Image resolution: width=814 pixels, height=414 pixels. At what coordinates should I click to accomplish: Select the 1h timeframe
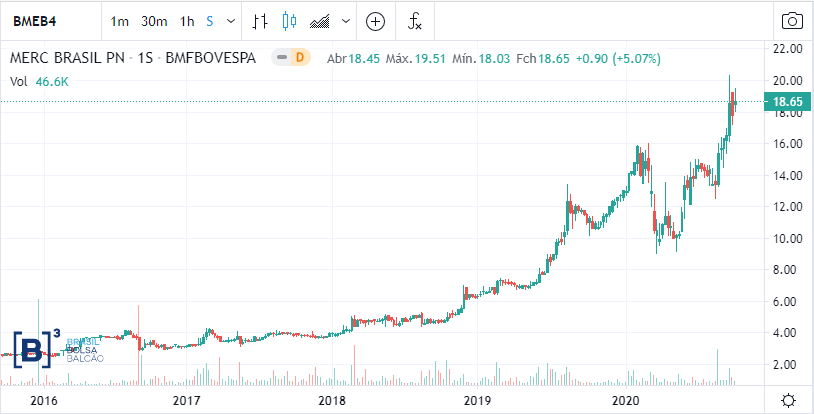187,21
